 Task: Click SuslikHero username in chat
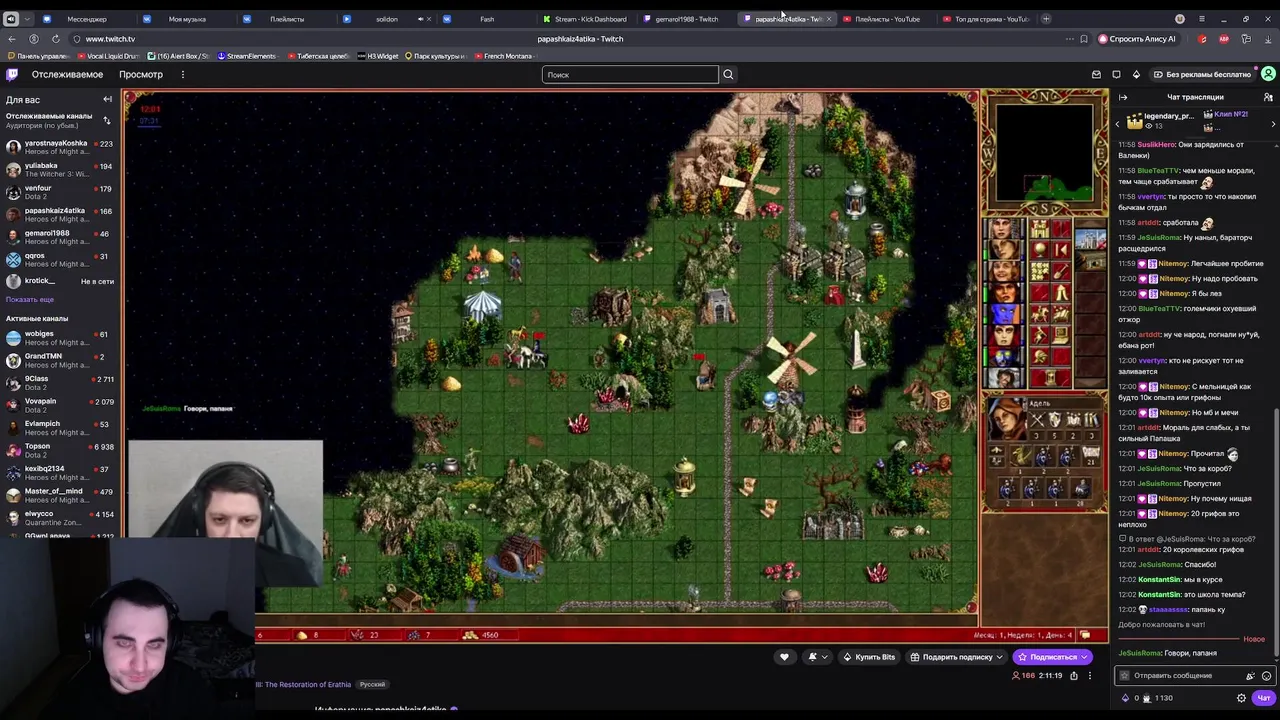coord(1158,144)
